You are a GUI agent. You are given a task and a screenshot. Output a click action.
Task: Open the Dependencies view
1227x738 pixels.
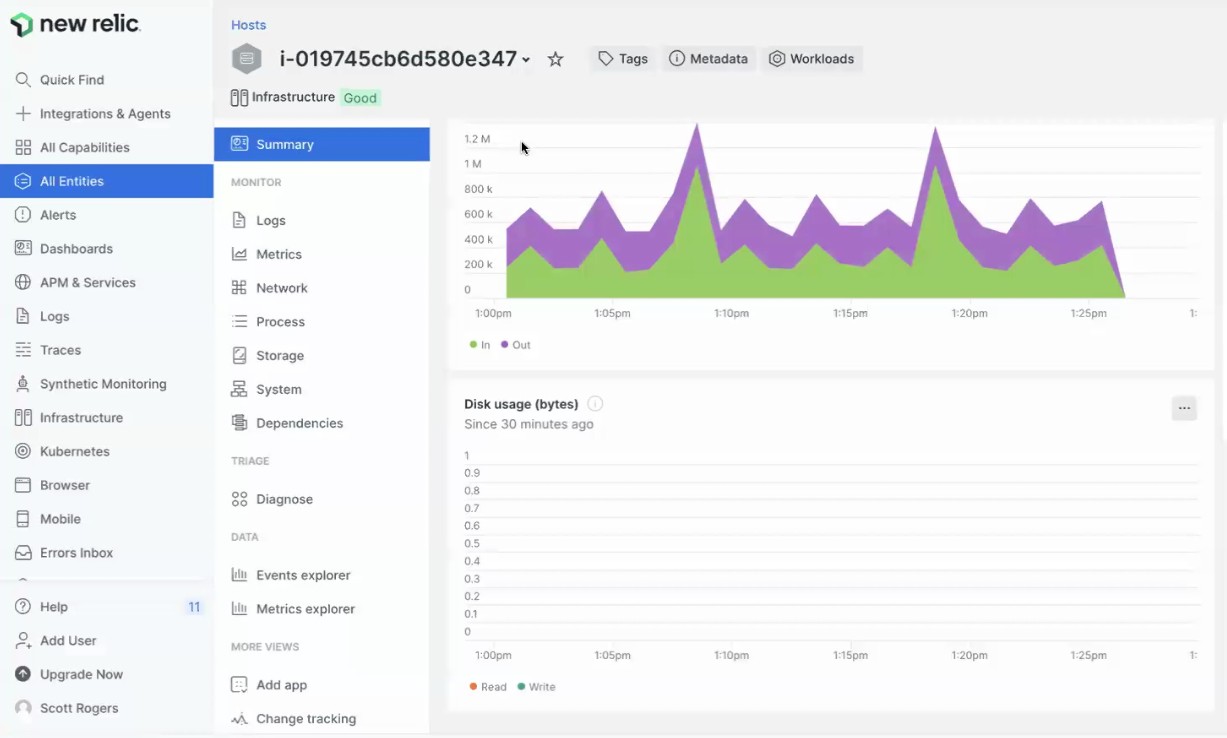click(298, 423)
